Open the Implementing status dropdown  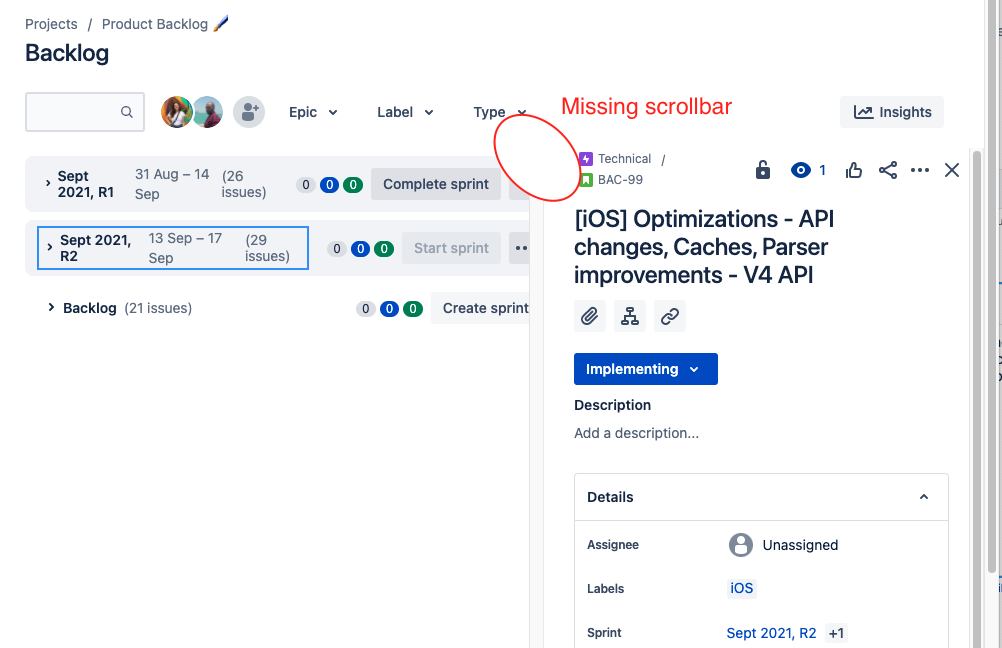645,369
